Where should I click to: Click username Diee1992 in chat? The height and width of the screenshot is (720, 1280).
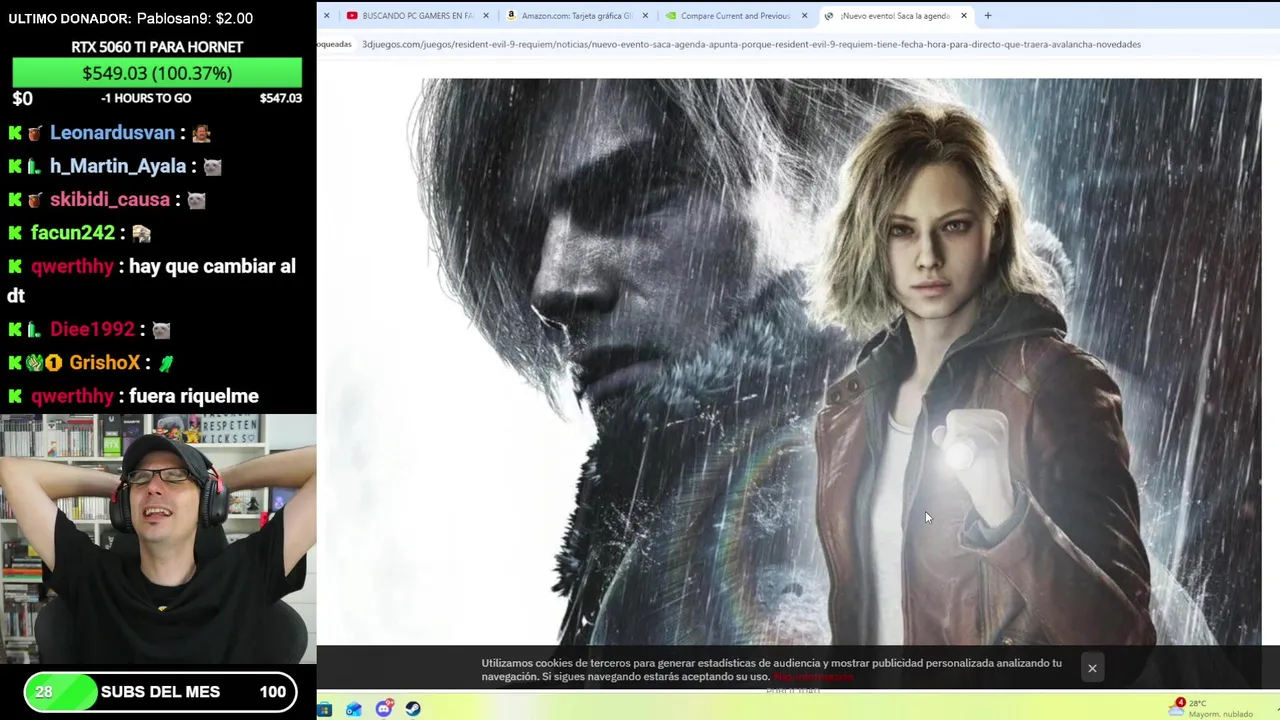(x=92, y=329)
